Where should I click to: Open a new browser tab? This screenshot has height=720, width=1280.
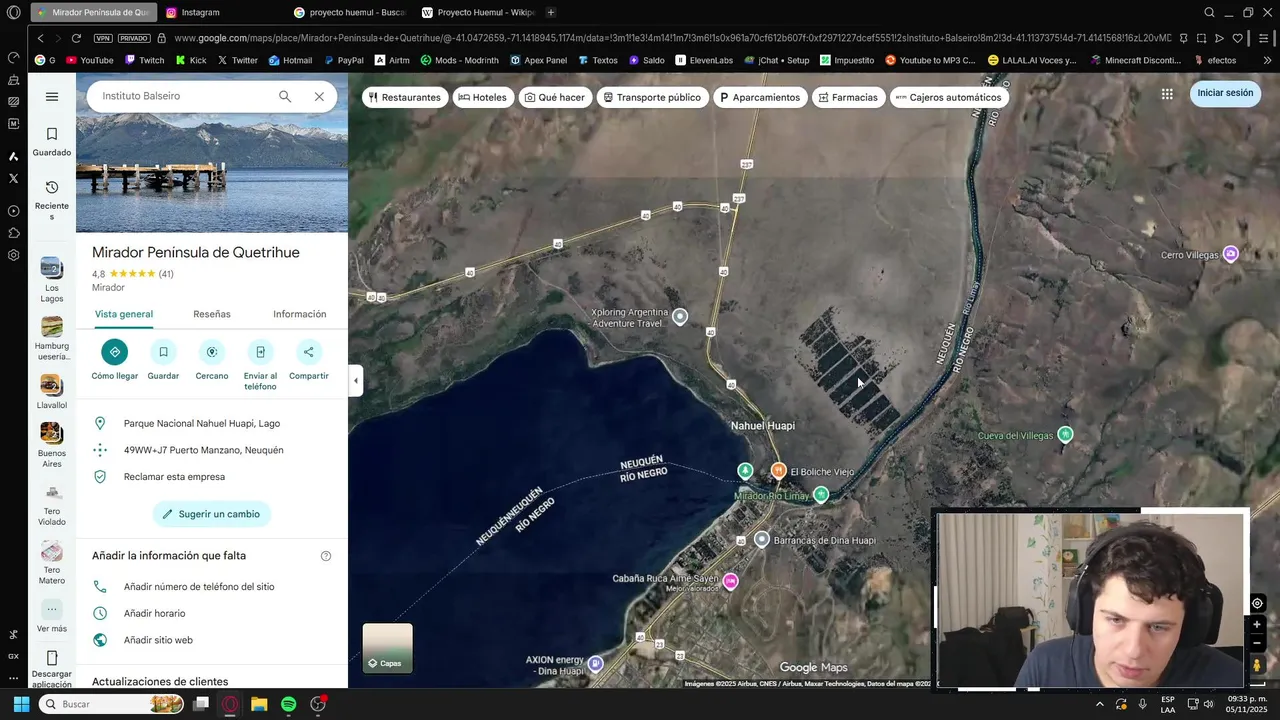click(551, 12)
